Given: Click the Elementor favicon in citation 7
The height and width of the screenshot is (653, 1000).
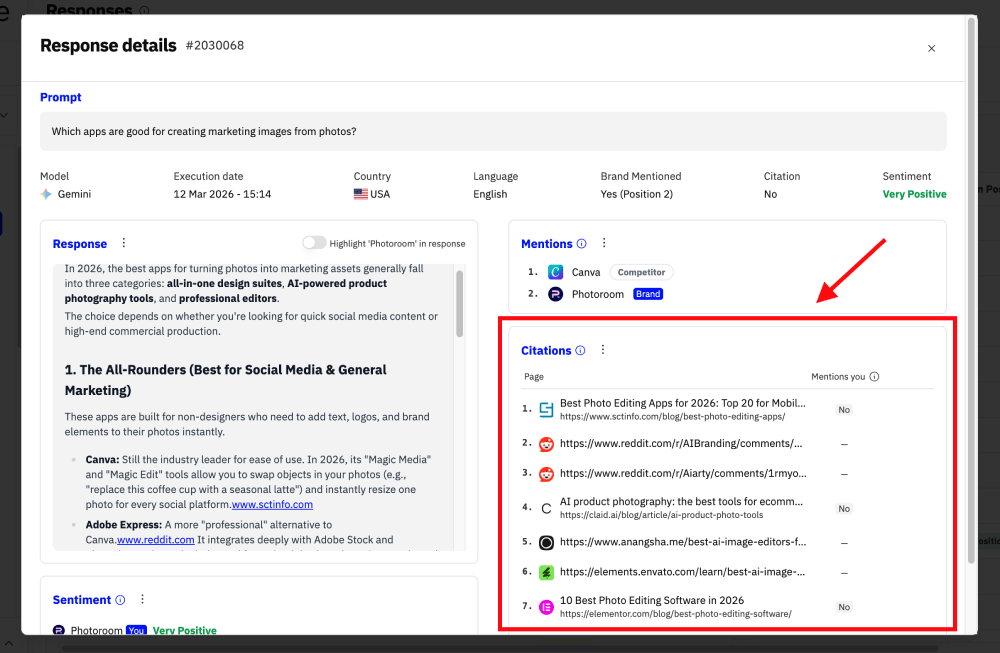Looking at the screenshot, I should coord(546,607).
